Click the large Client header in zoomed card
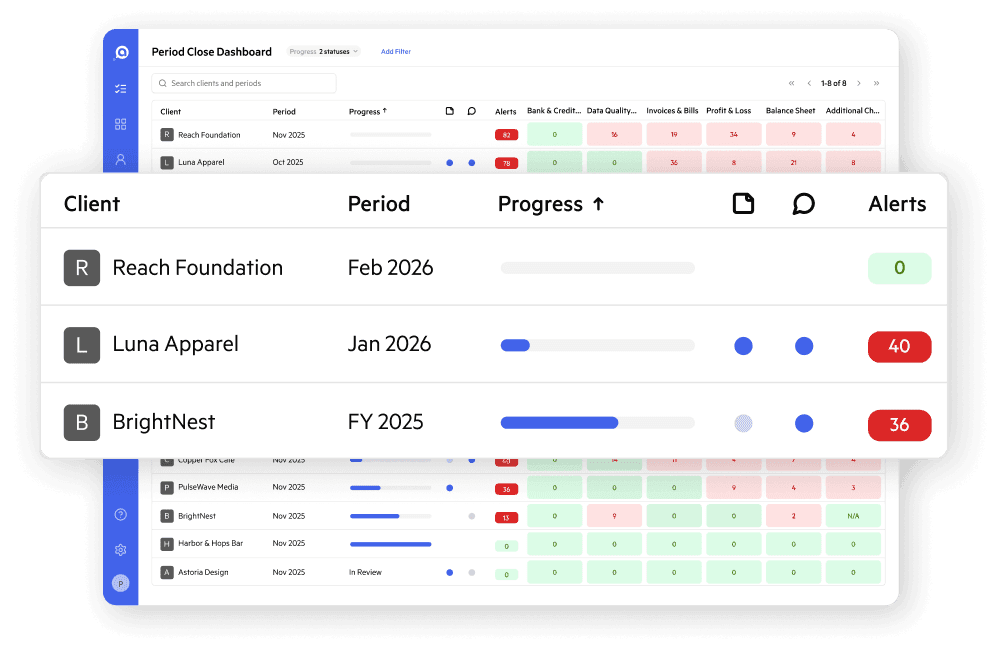Image resolution: width=1000 pixels, height=650 pixels. click(x=92, y=204)
